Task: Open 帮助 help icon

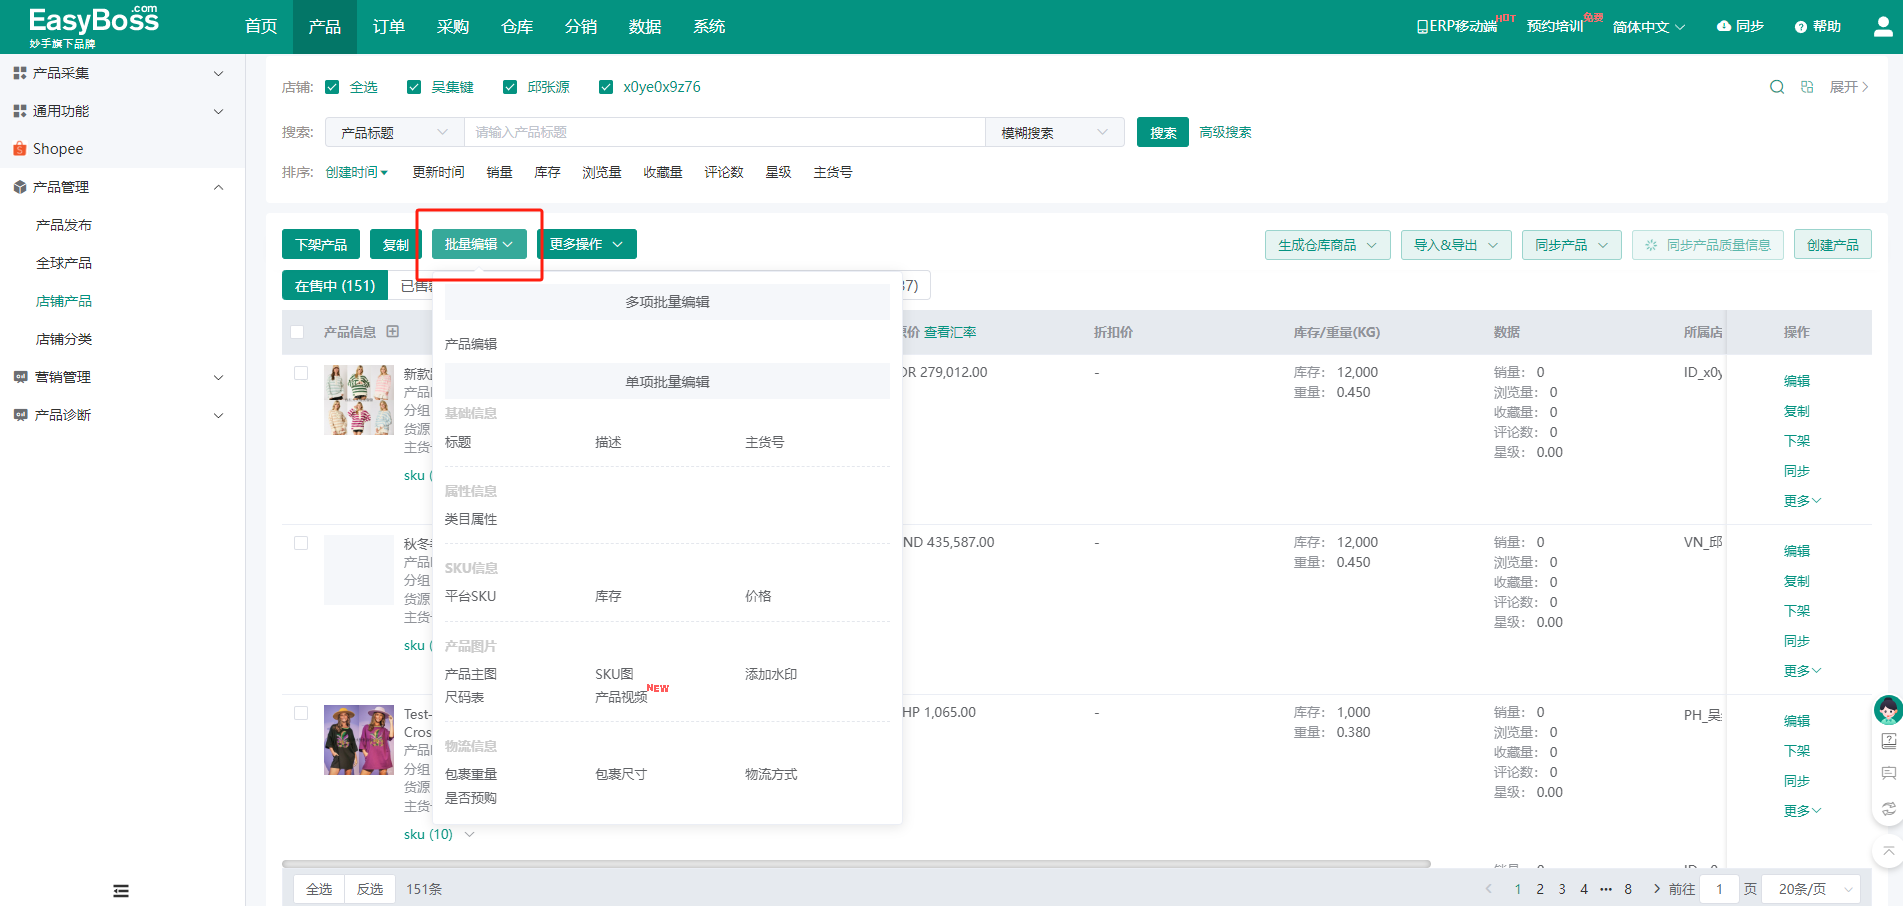Action: [x=1801, y=27]
